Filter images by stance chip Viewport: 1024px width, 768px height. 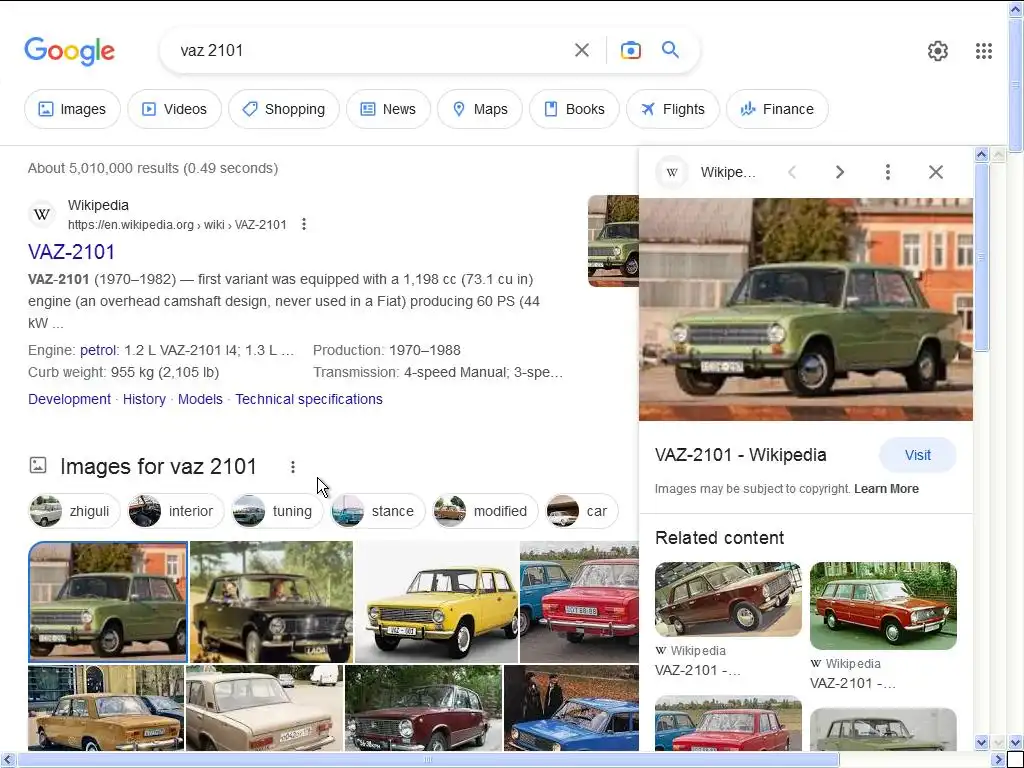coord(377,511)
